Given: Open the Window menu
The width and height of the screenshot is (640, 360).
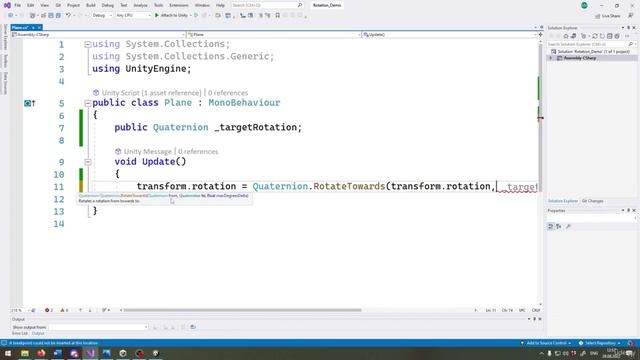Looking at the screenshot, I should [202, 5].
